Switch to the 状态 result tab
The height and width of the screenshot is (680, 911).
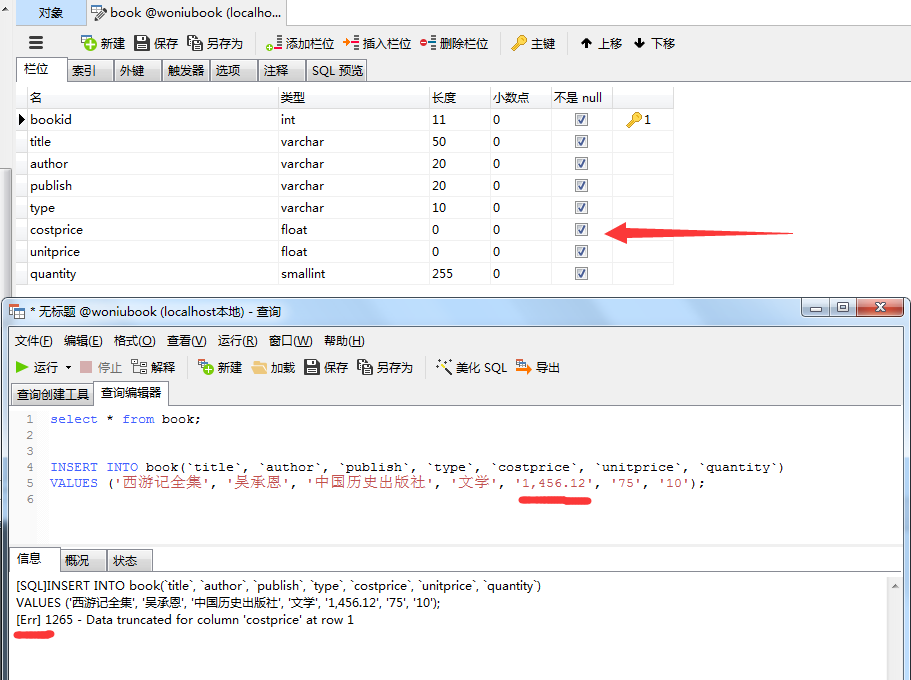coord(130,560)
